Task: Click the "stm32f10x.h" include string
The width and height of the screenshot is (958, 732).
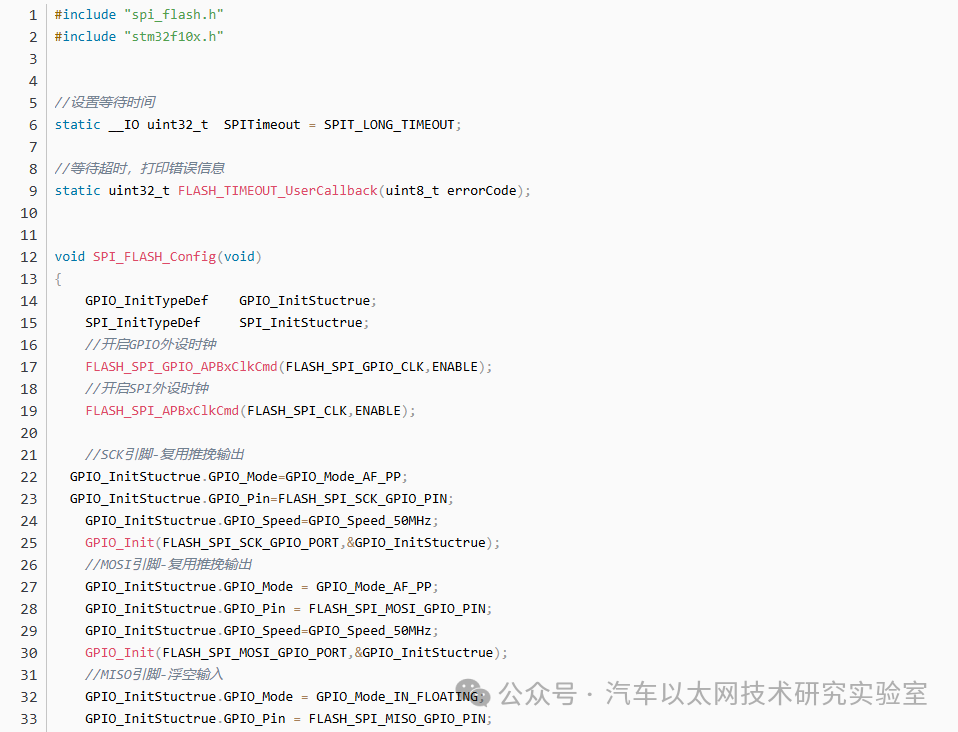Action: coord(174,37)
